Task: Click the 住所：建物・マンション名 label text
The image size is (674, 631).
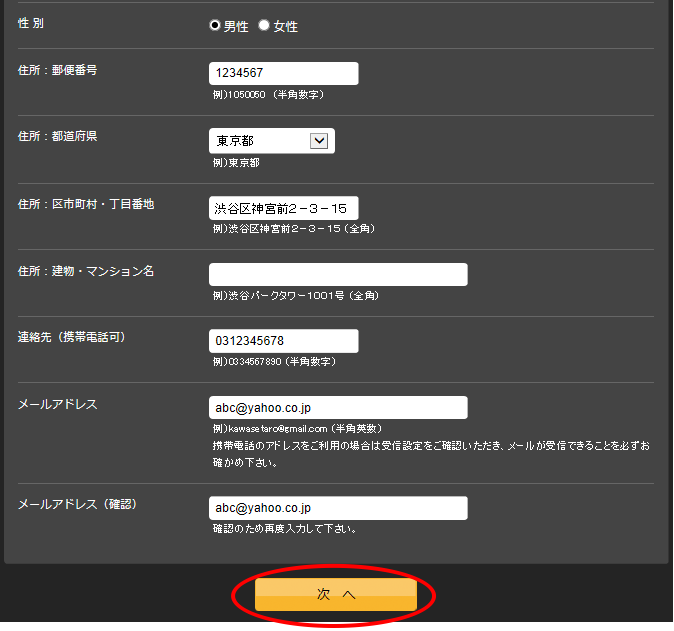Action: click(86, 271)
